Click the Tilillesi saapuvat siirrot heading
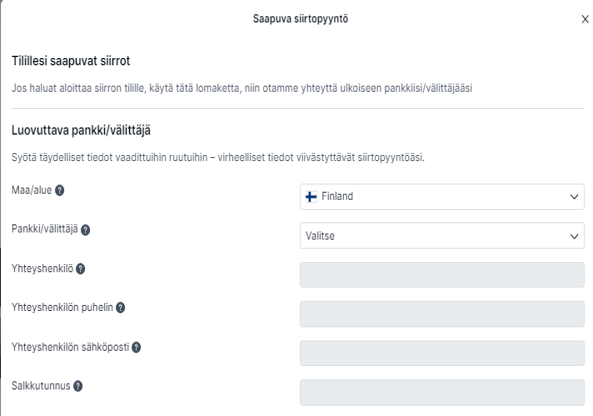 pyautogui.click(x=71, y=61)
